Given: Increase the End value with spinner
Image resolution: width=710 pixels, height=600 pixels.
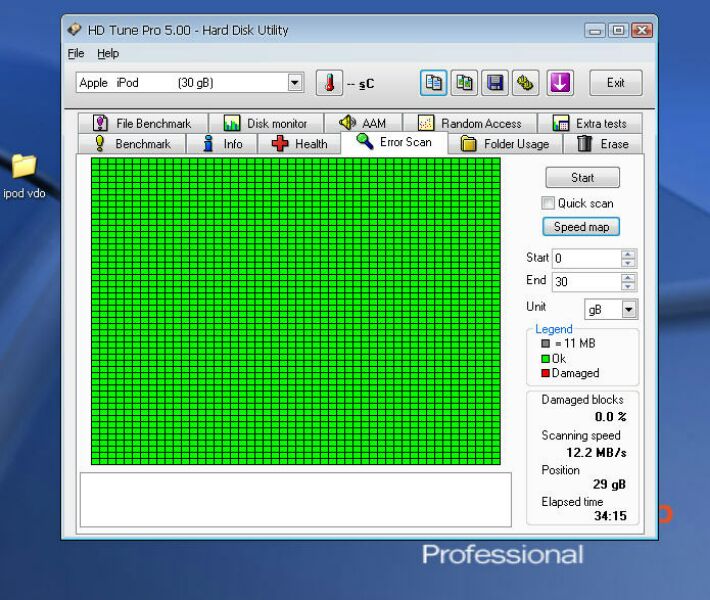Looking at the screenshot, I should tap(628, 278).
